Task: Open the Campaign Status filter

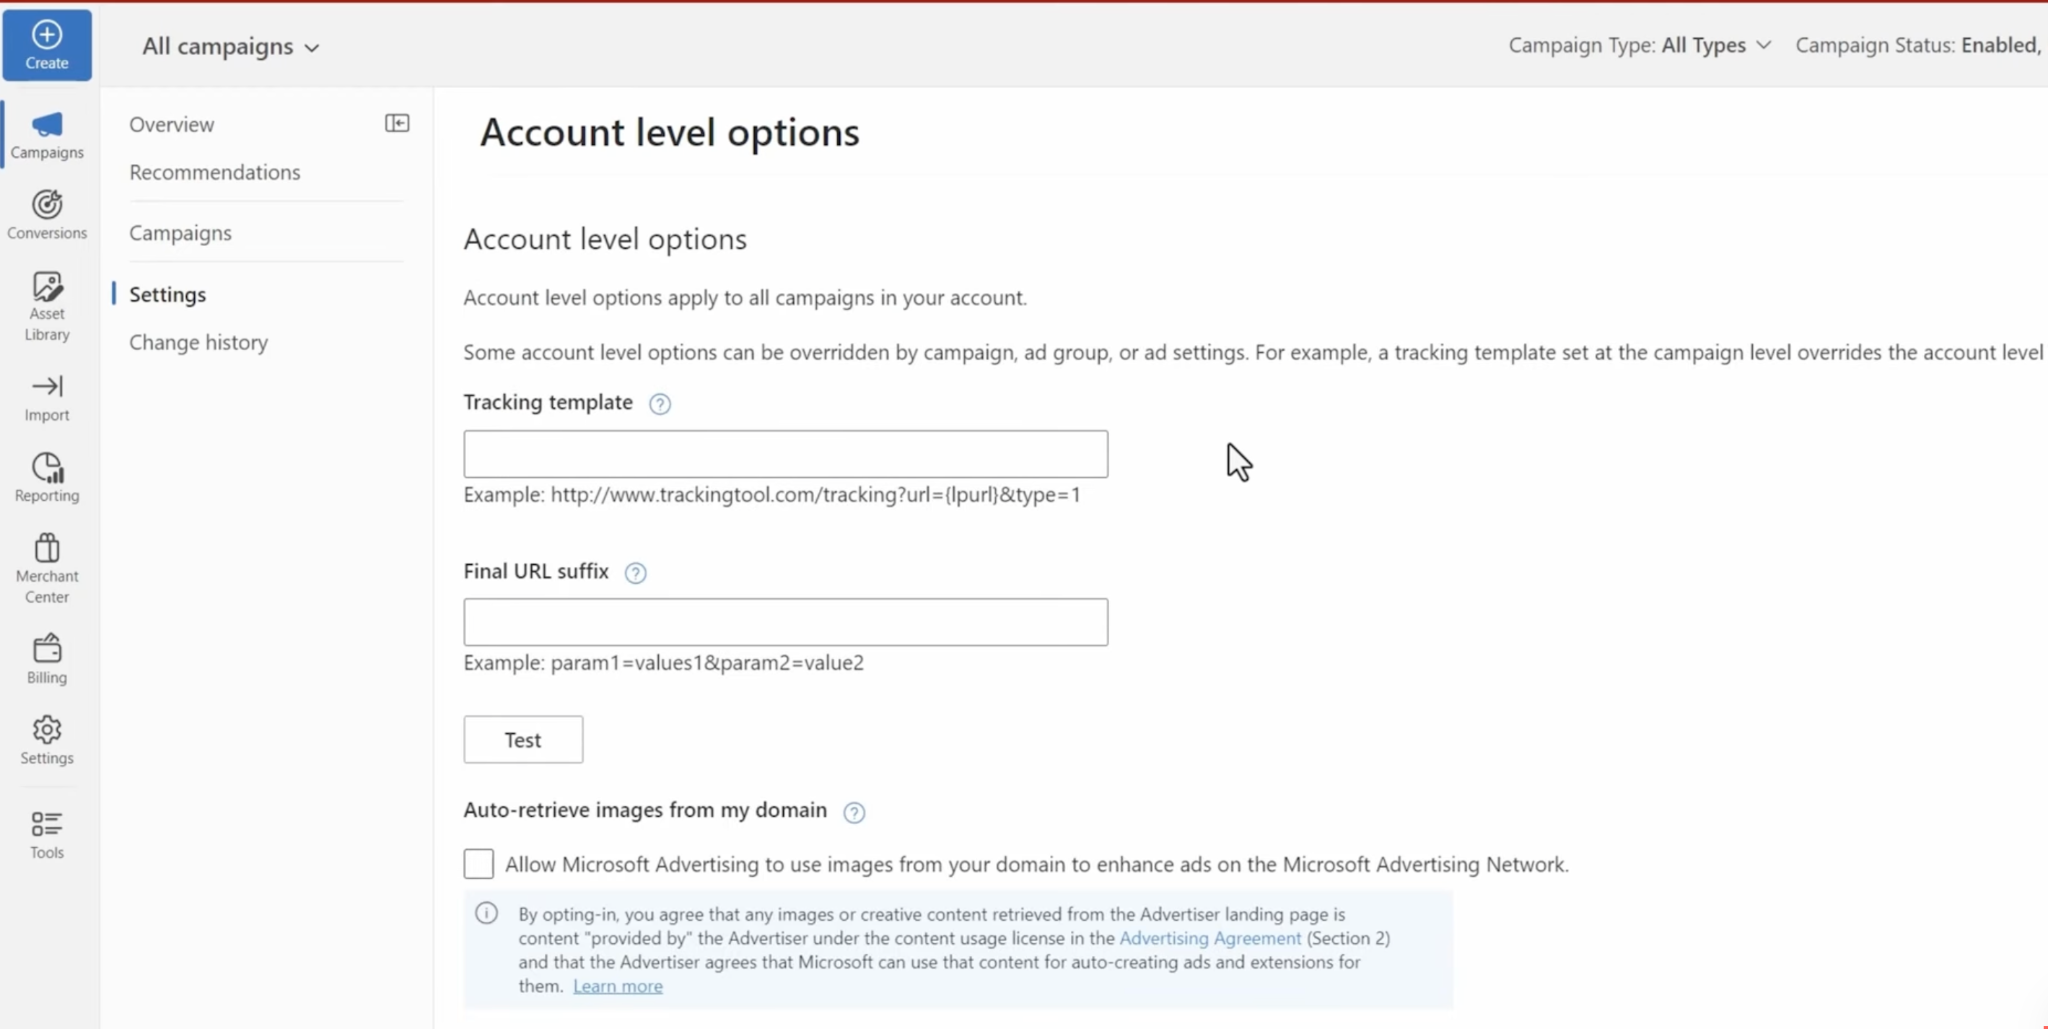Action: coord(1920,45)
